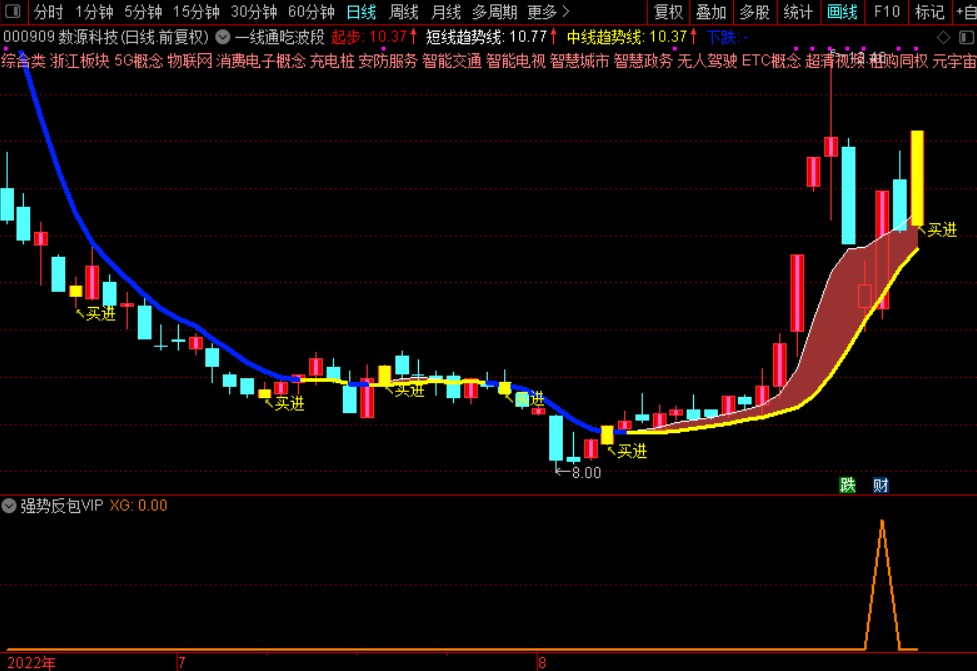Click the 买进 signal beside the latest yellow candle
This screenshot has height=671, width=977.
[x=941, y=230]
